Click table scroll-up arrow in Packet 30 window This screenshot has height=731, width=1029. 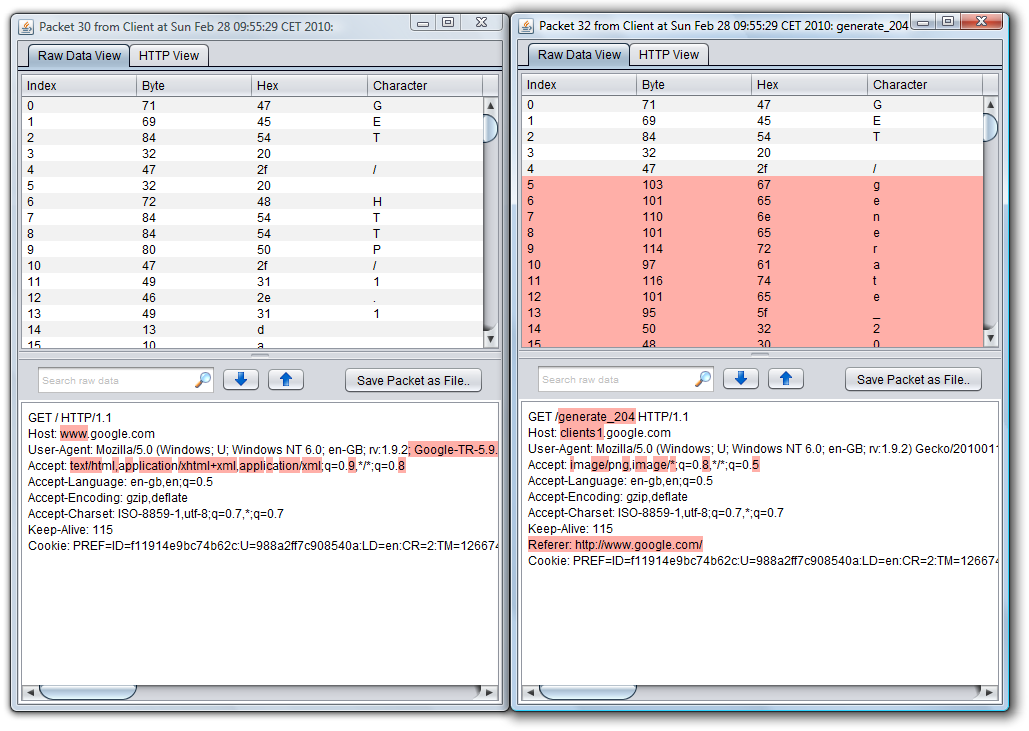point(490,105)
